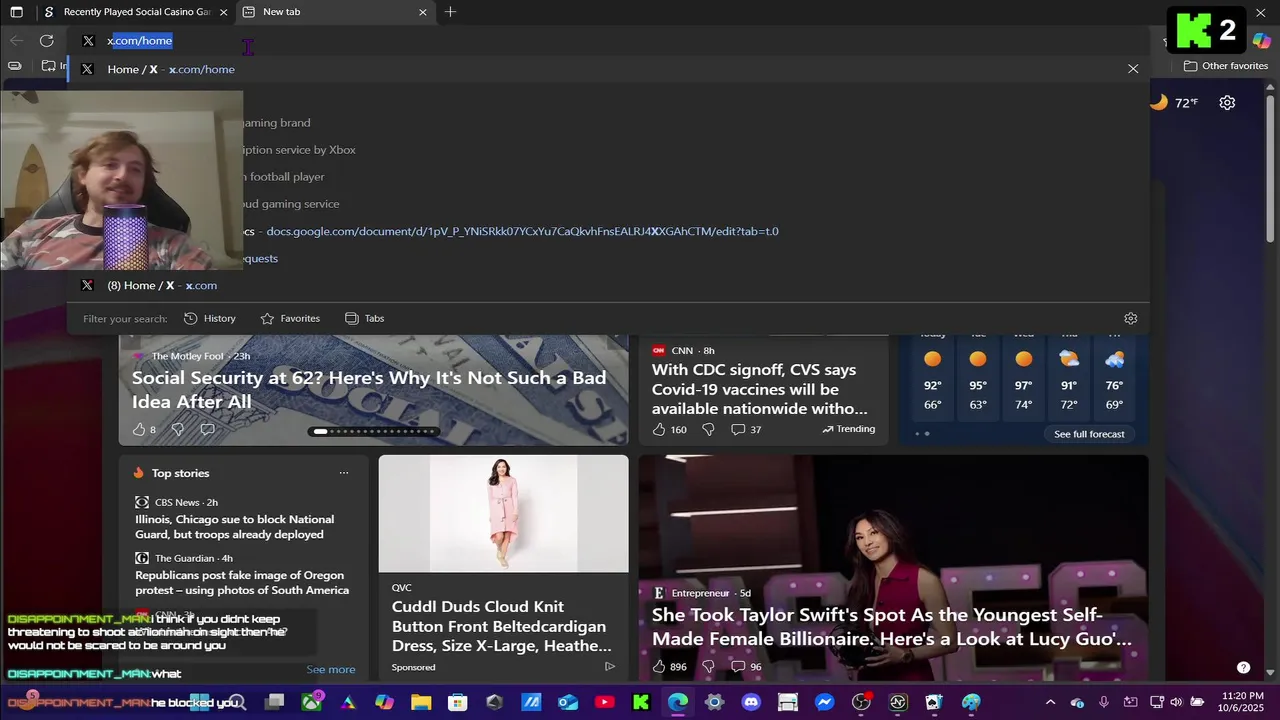Open the 37 comments on CNN article
This screenshot has width=1280, height=720.
pyautogui.click(x=746, y=429)
